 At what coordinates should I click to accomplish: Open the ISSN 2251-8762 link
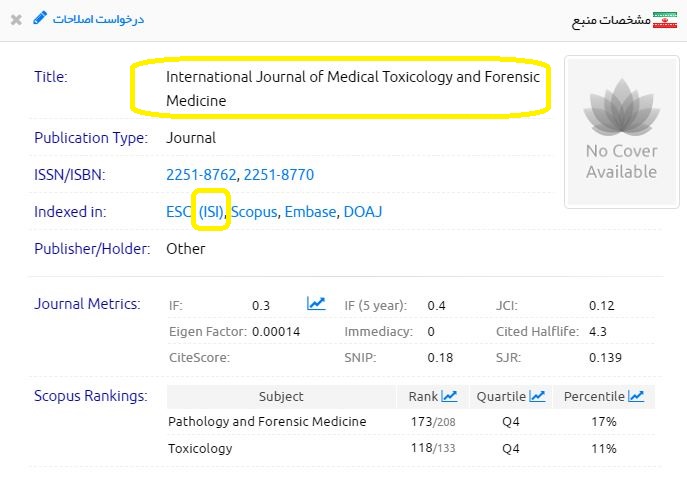202,175
